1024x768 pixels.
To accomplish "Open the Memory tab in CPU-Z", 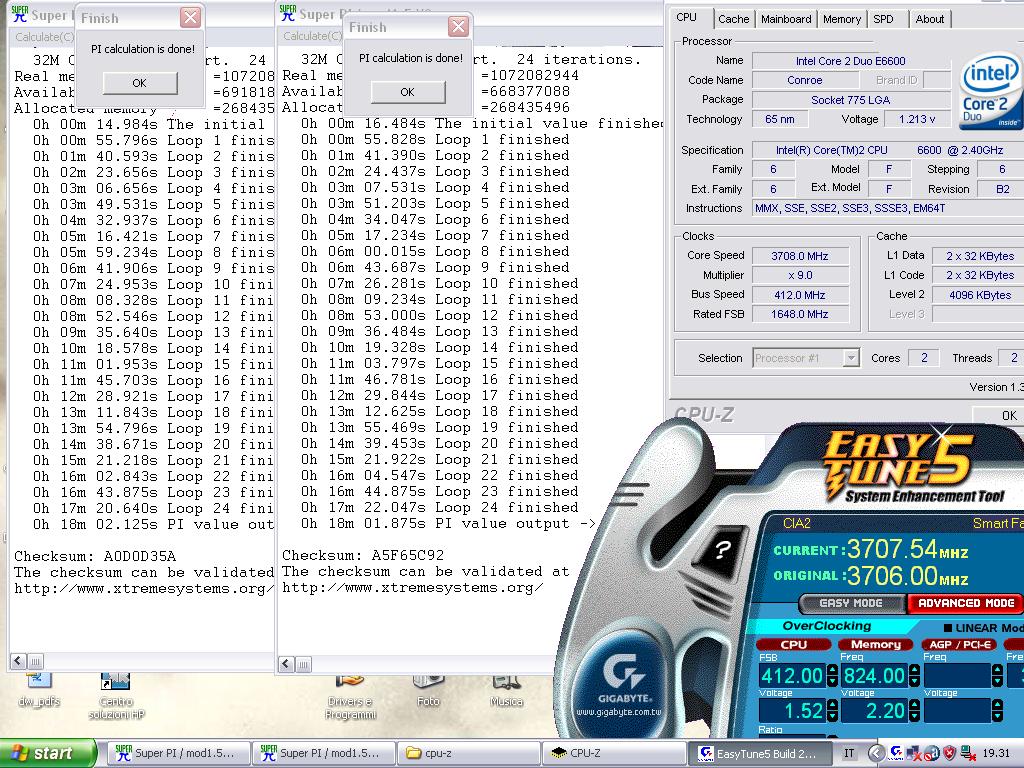I will 842,19.
